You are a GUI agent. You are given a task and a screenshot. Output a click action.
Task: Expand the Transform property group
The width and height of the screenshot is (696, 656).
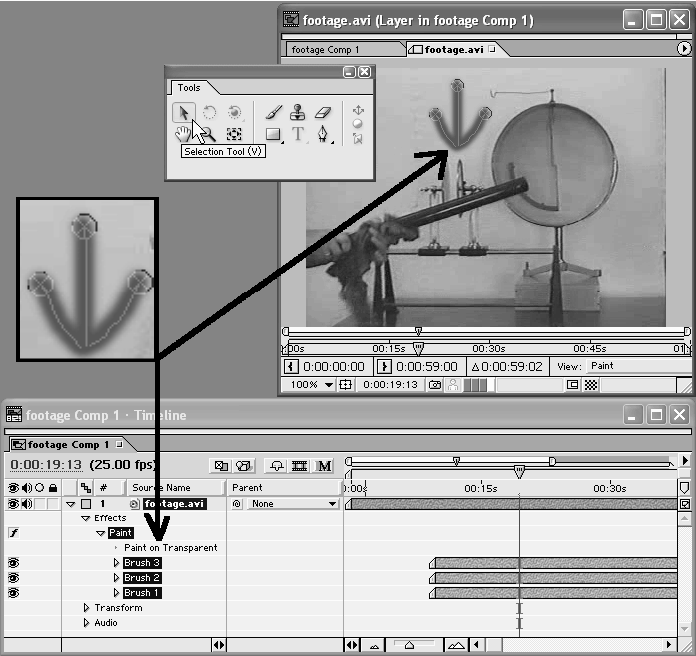click(86, 608)
